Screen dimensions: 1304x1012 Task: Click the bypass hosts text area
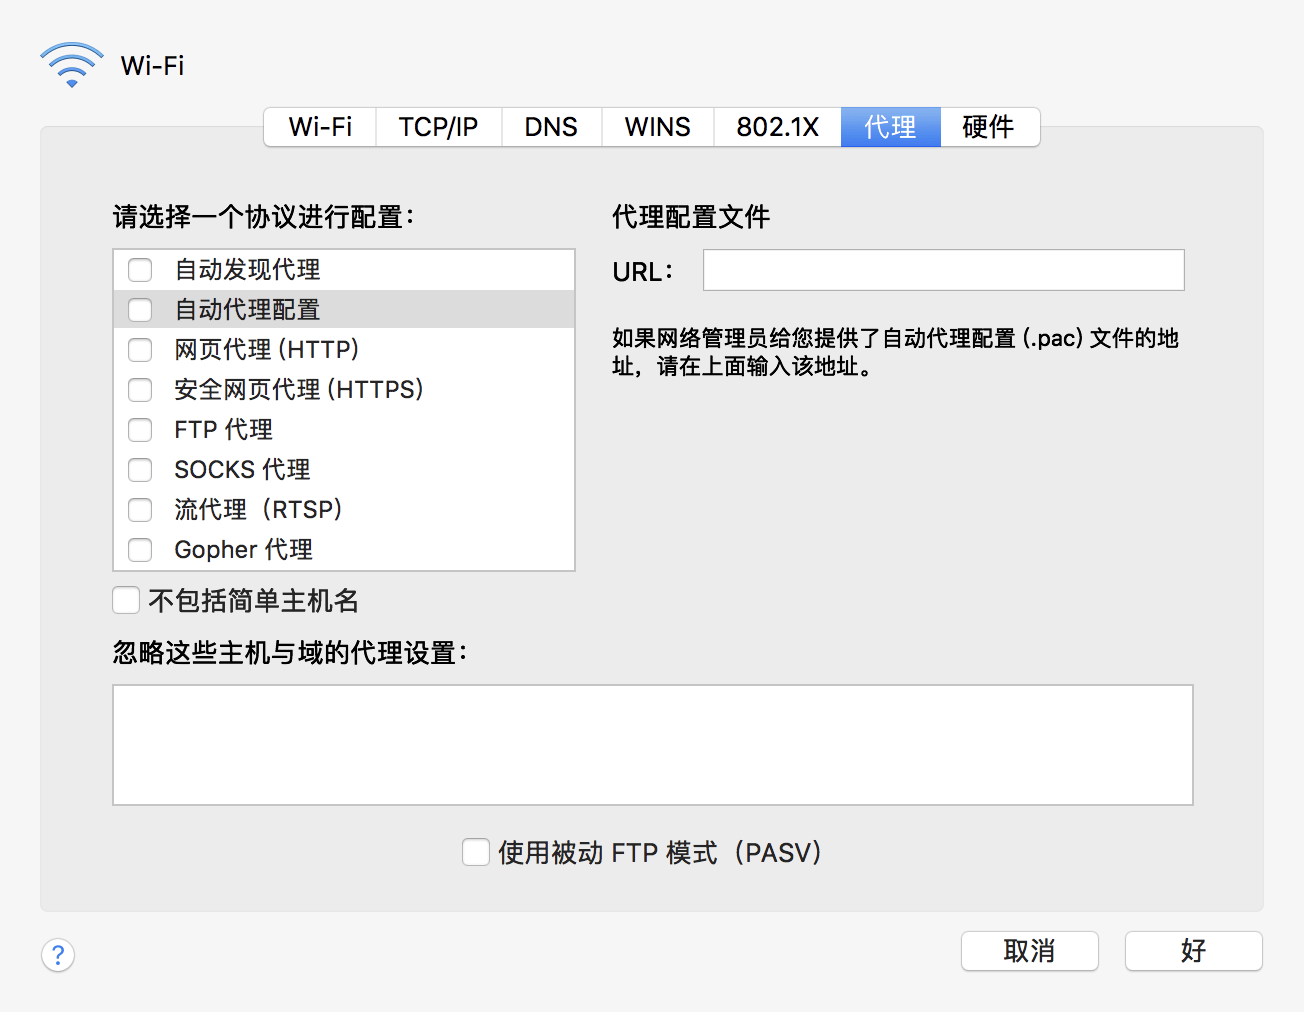click(652, 745)
